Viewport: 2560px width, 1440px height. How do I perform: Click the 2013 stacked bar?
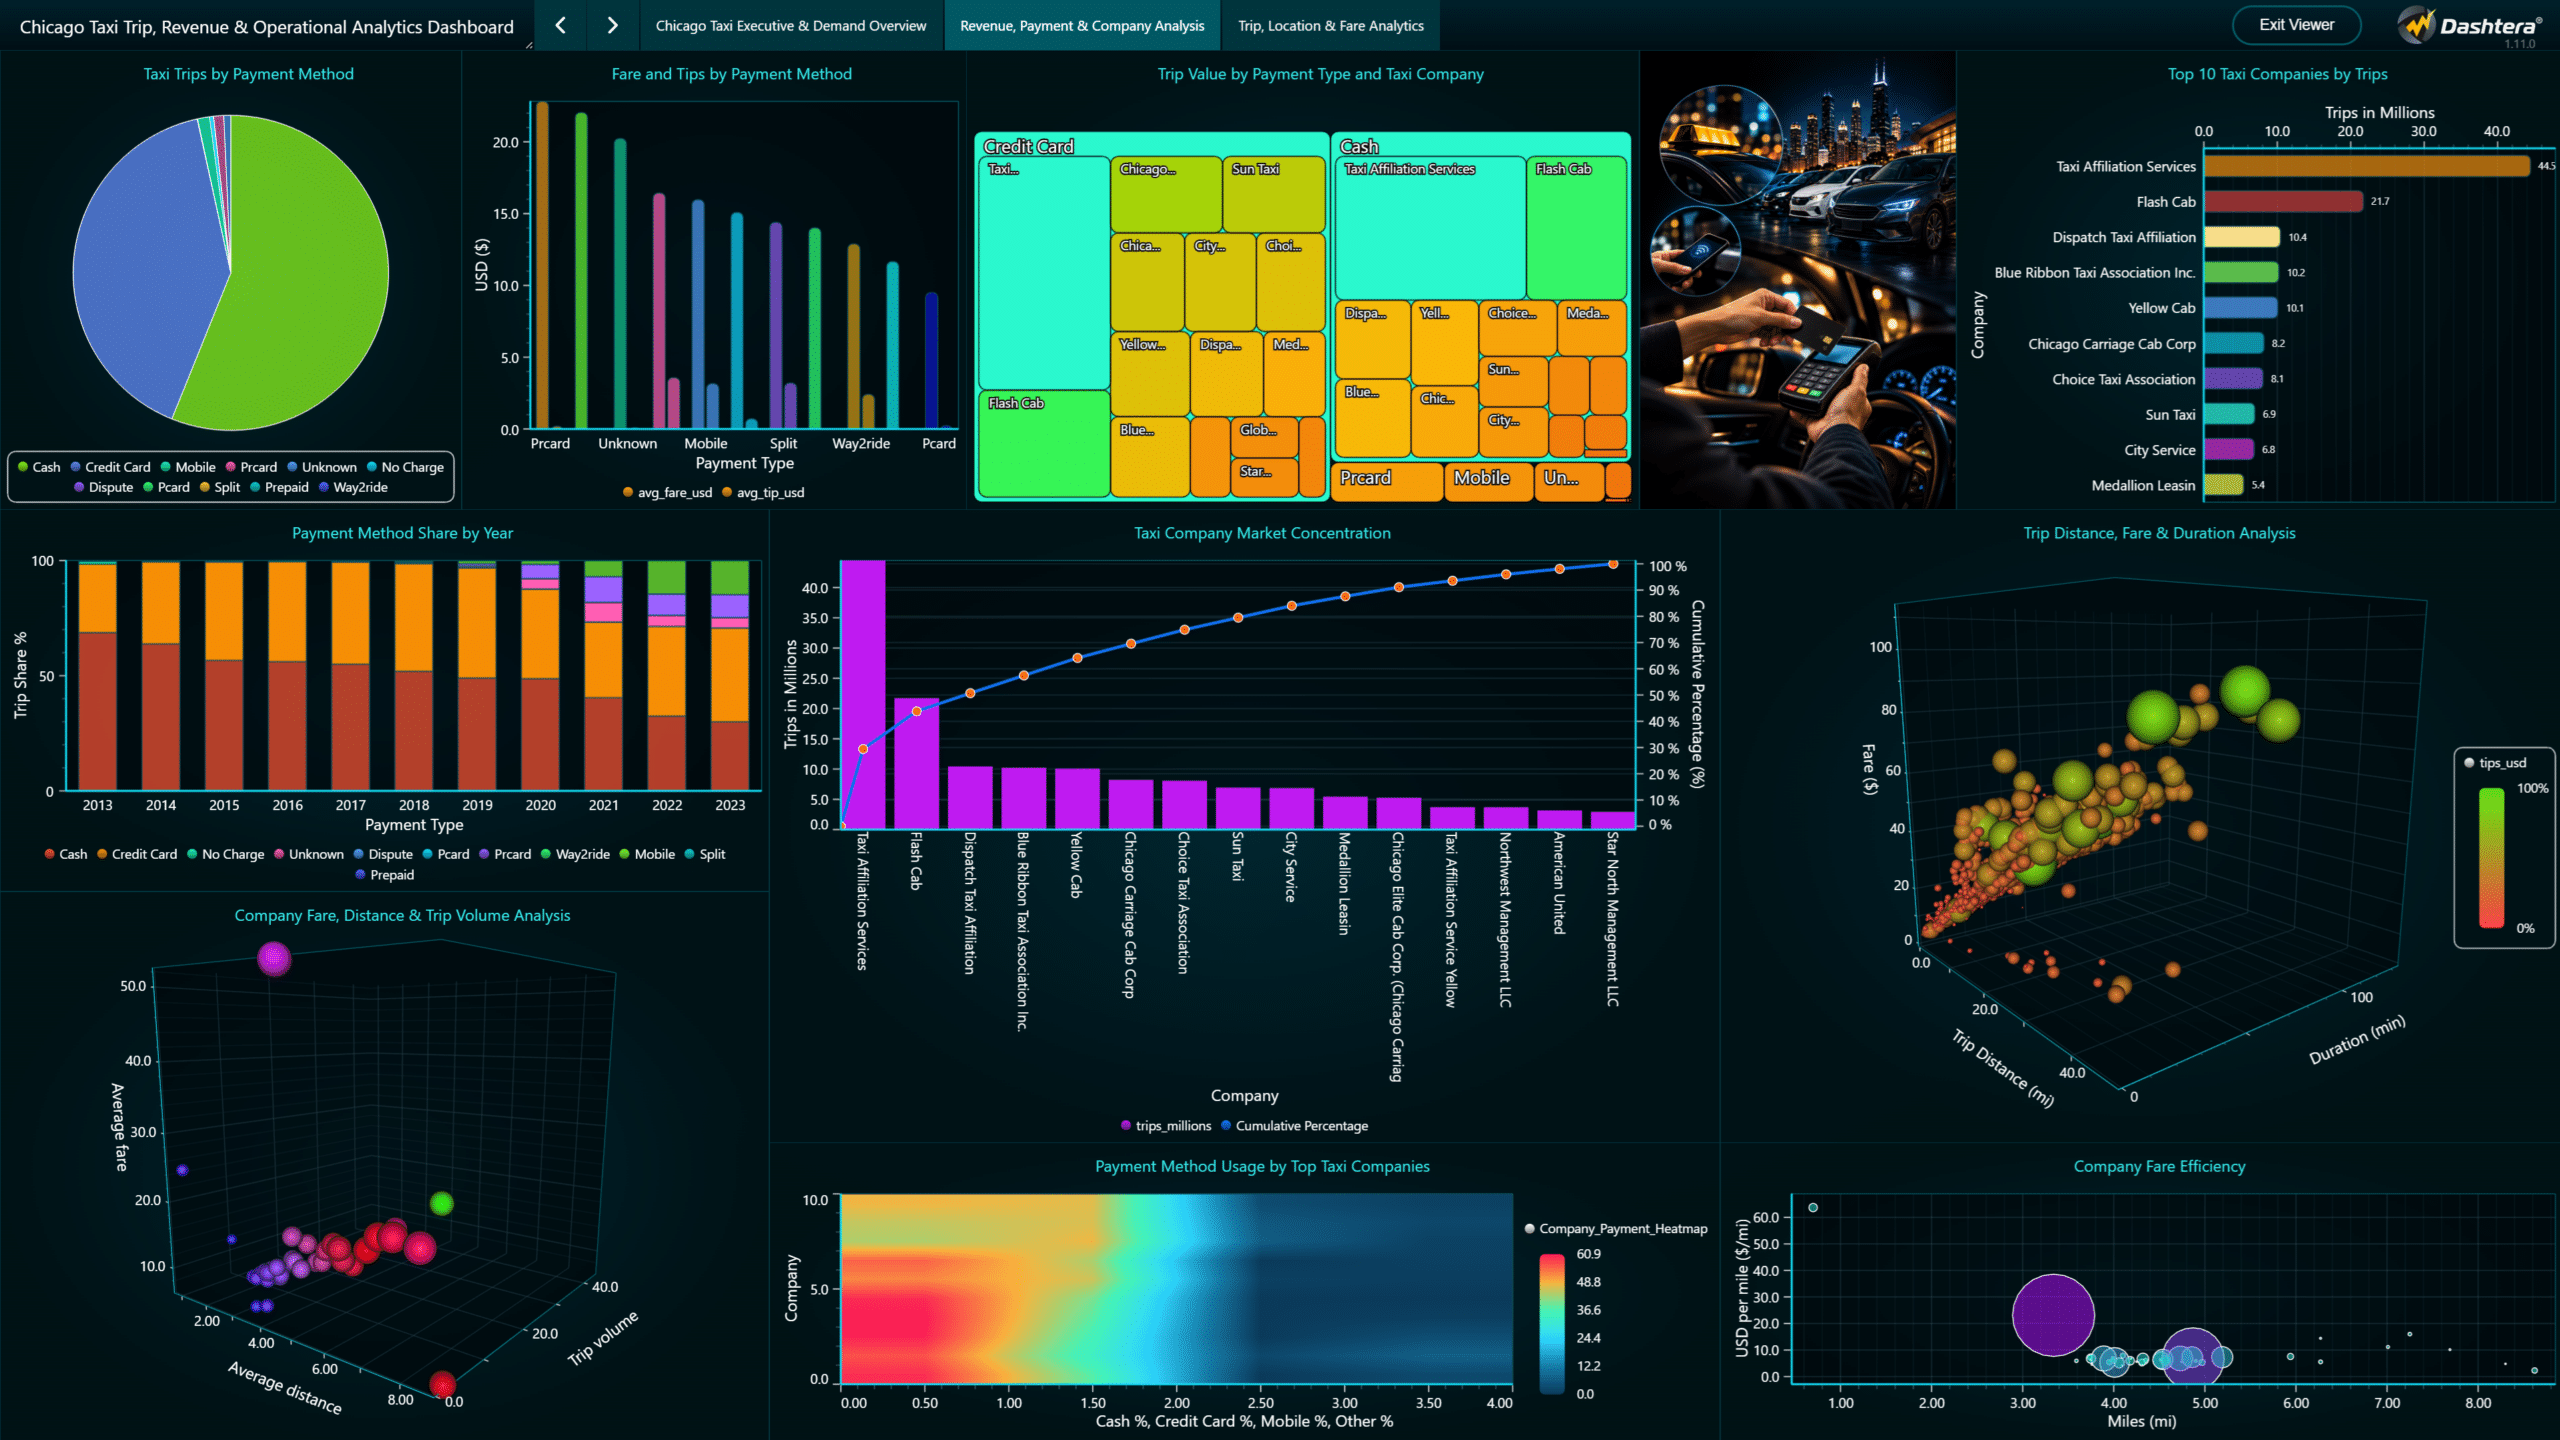pyautogui.click(x=97, y=676)
